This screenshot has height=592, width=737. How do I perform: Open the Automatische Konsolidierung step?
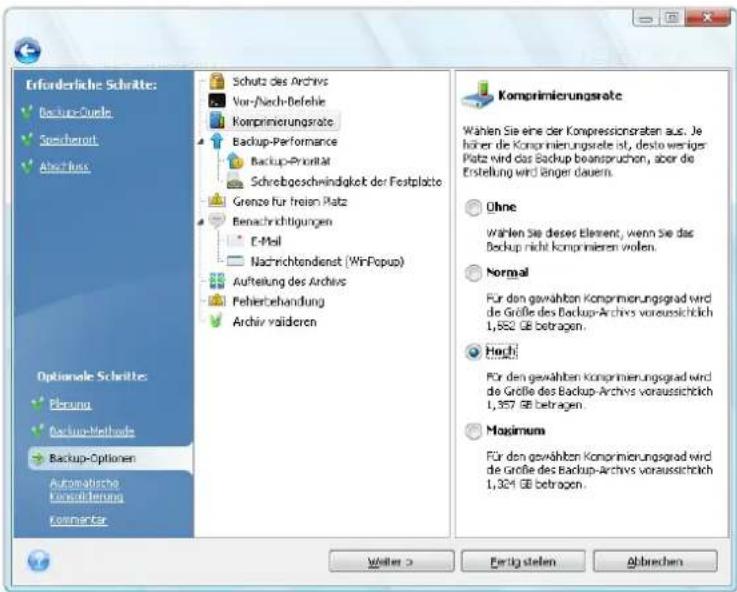click(86, 490)
